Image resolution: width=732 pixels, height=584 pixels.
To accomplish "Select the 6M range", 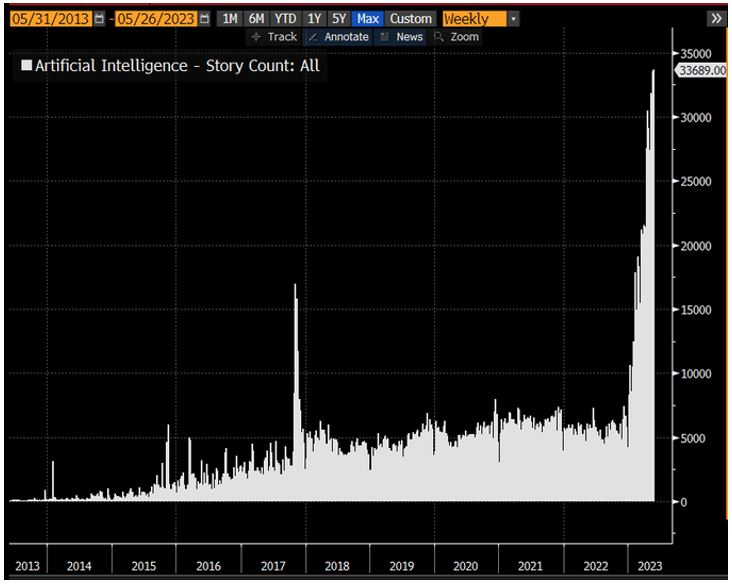I will tap(256, 19).
